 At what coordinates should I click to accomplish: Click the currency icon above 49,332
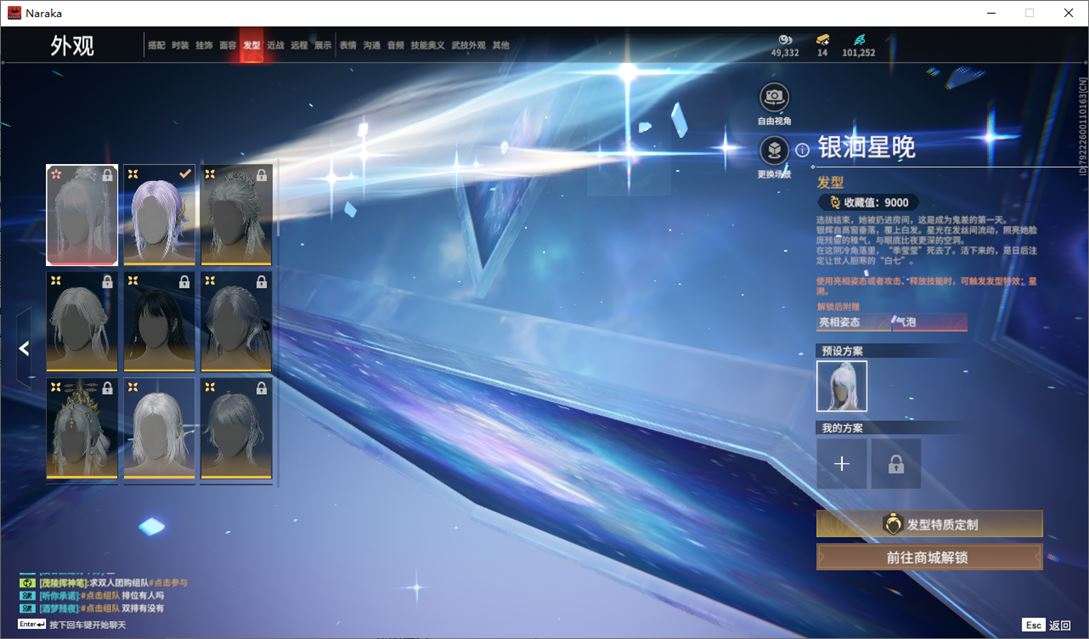785,40
